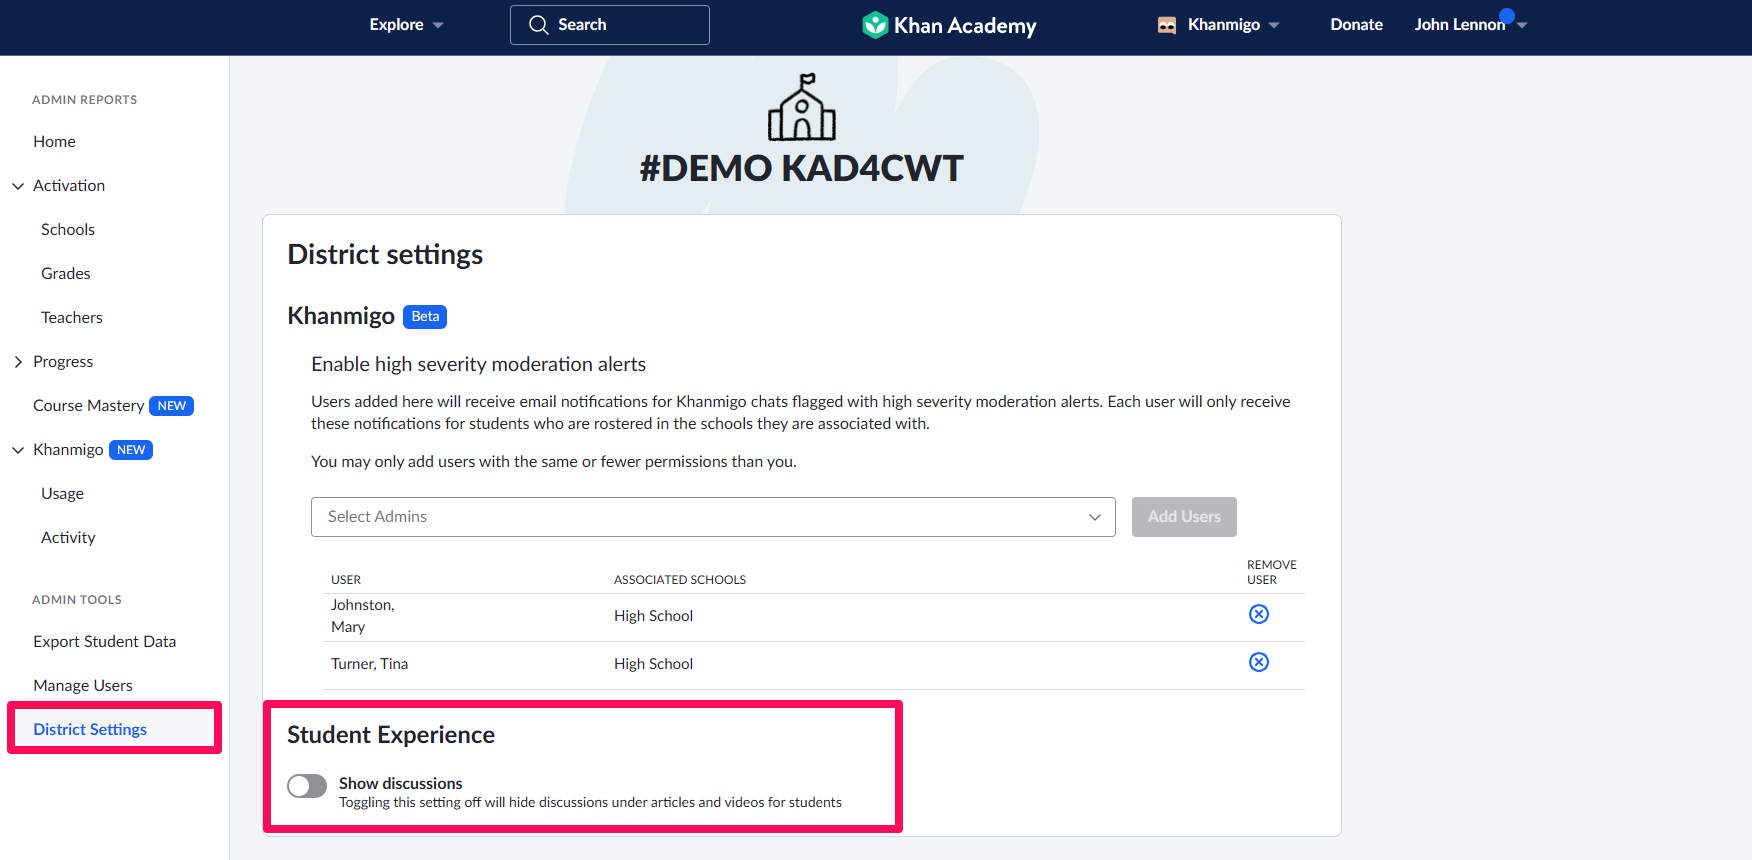Screen dimensions: 1752x860
Task: Click the Khanmigo sidebar label
Action: tap(68, 450)
